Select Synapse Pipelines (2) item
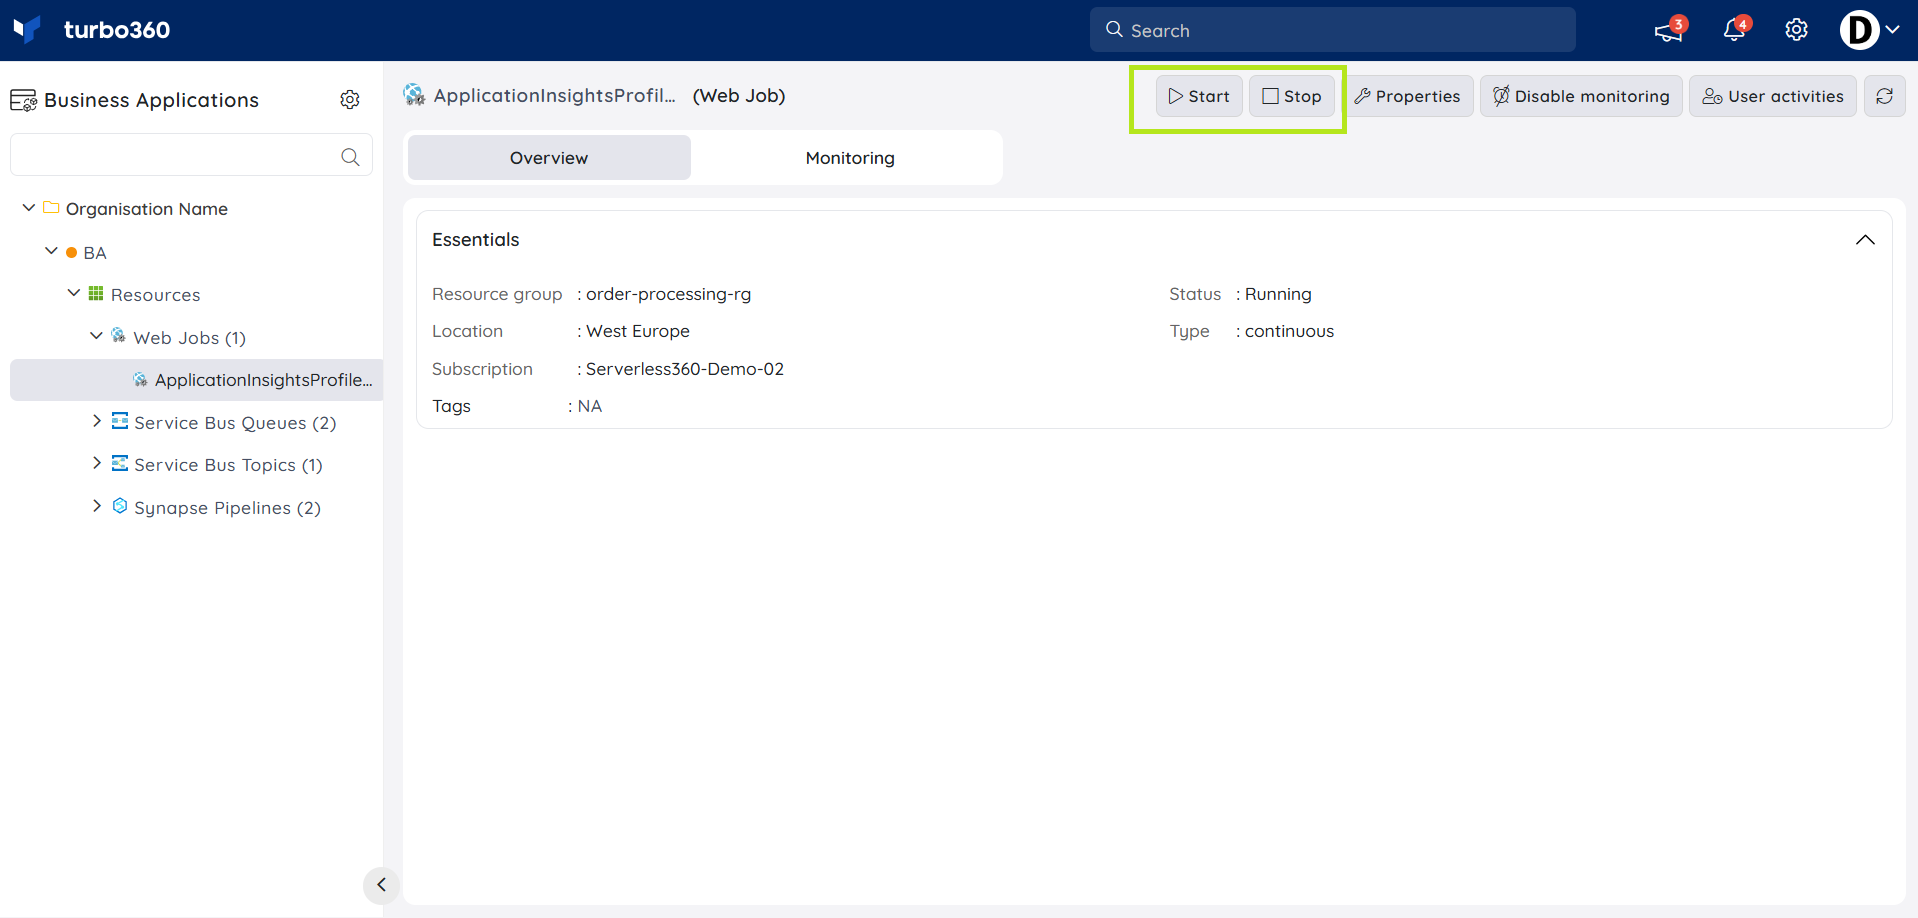1918x918 pixels. tap(227, 508)
